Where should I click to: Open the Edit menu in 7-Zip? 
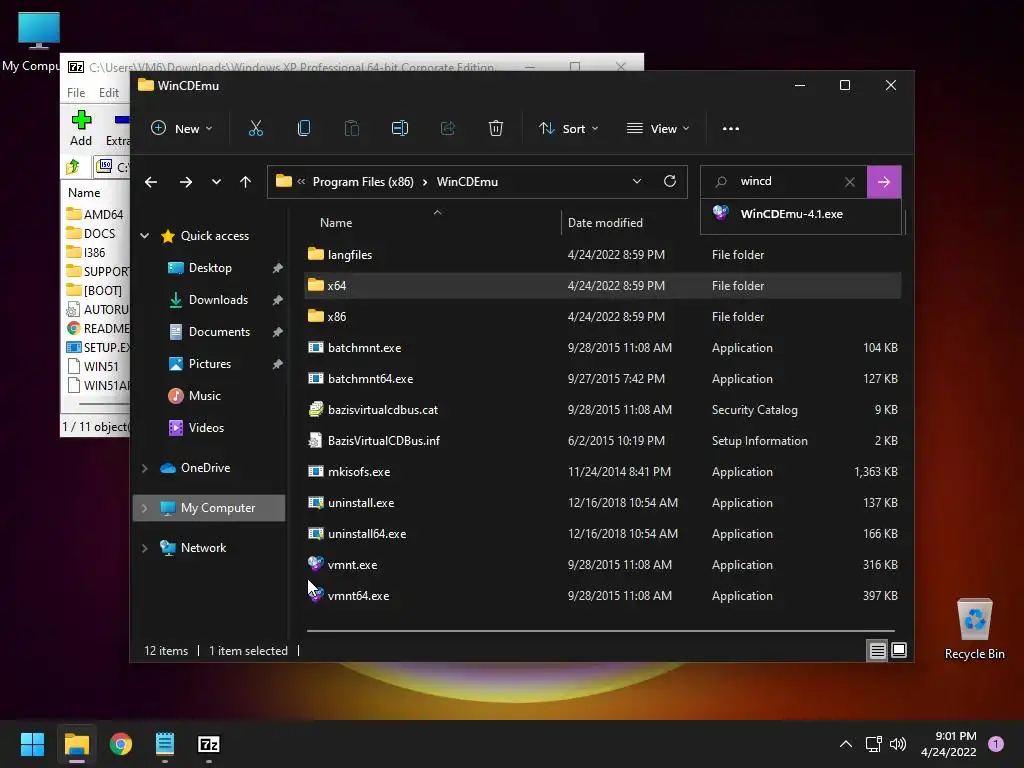click(108, 93)
